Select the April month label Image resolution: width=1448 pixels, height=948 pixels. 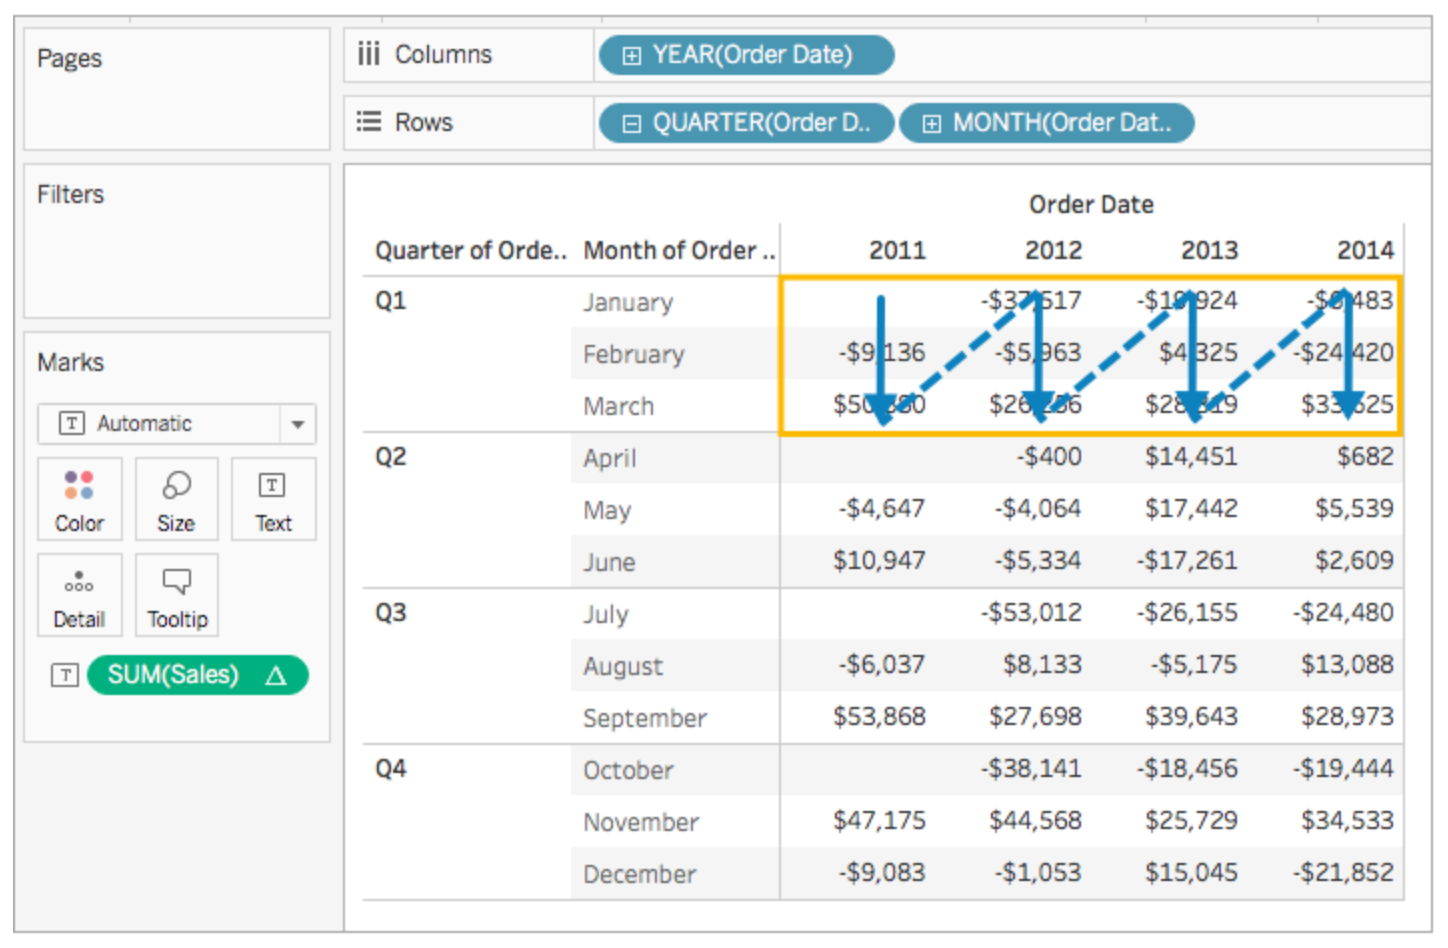(609, 458)
